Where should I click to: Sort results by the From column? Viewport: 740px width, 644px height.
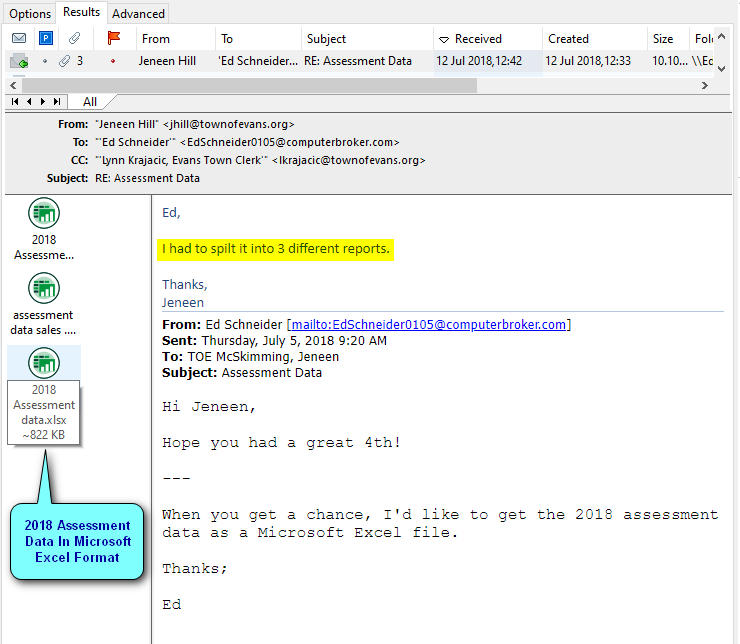click(175, 39)
